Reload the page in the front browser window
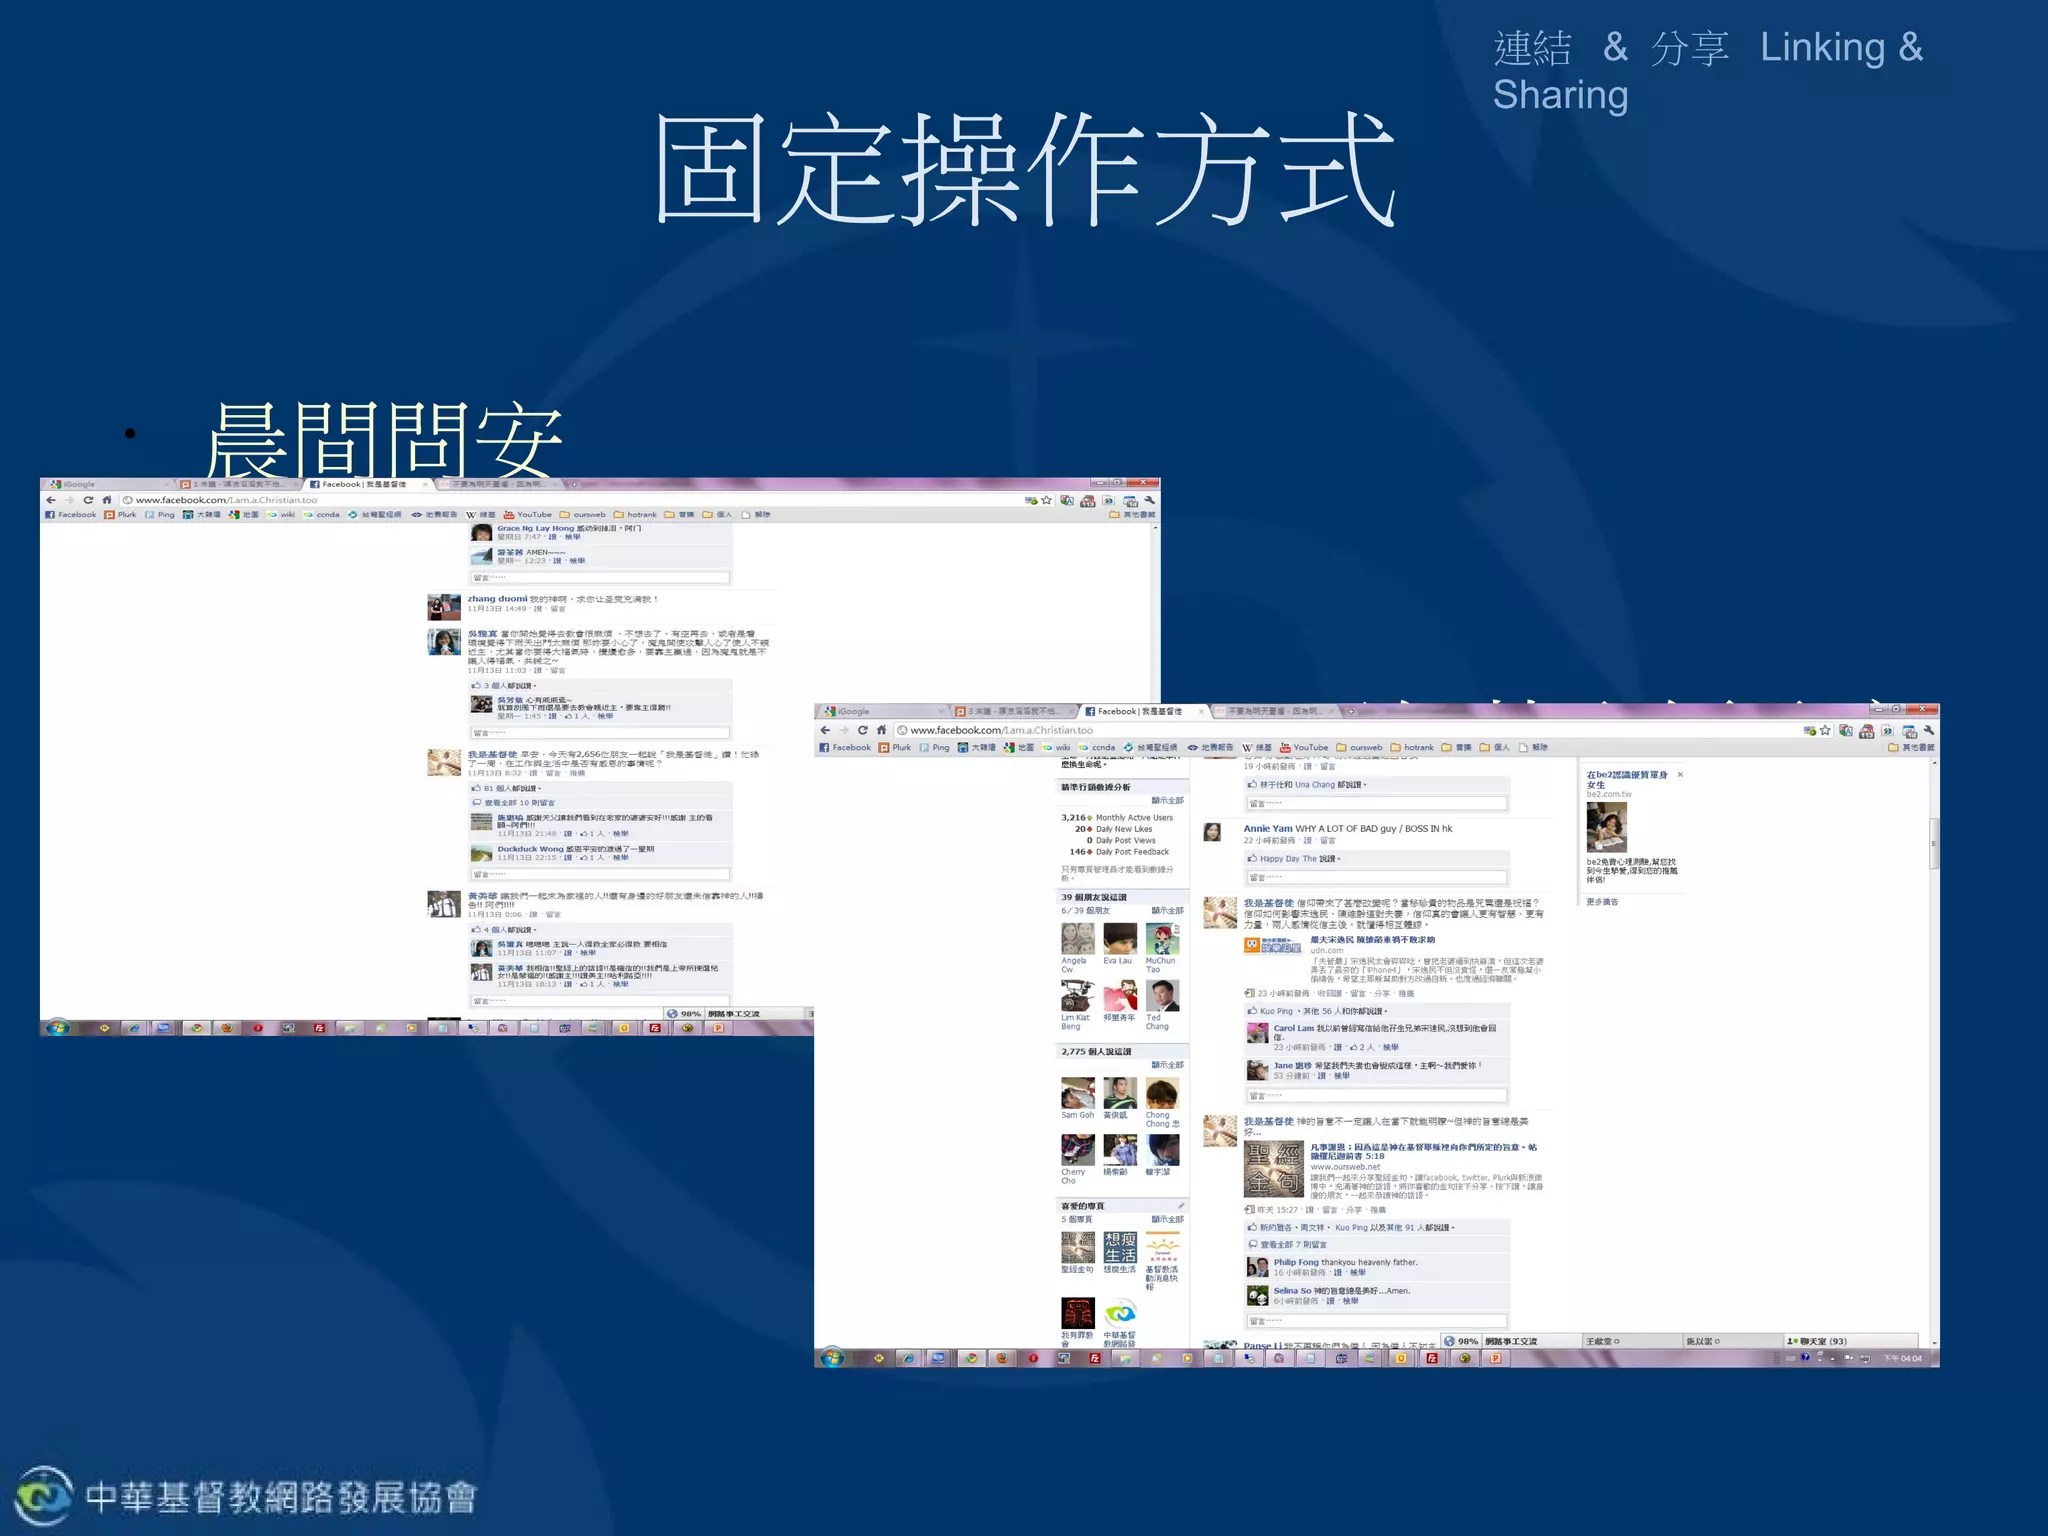 coord(862,730)
